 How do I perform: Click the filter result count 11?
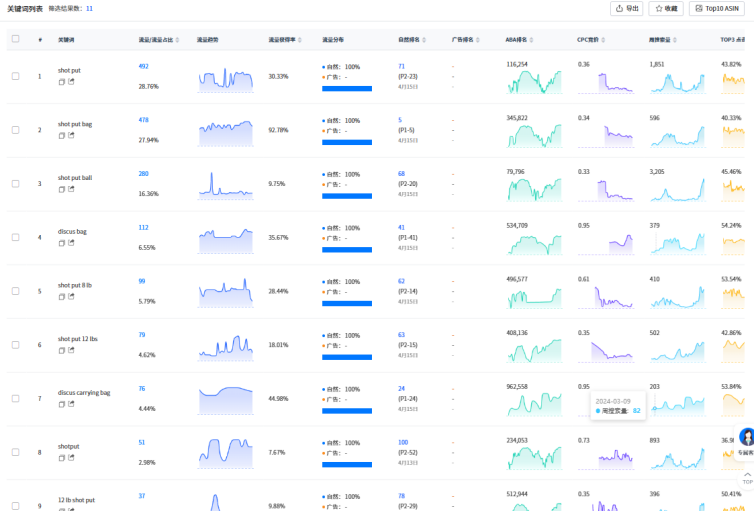pos(89,9)
